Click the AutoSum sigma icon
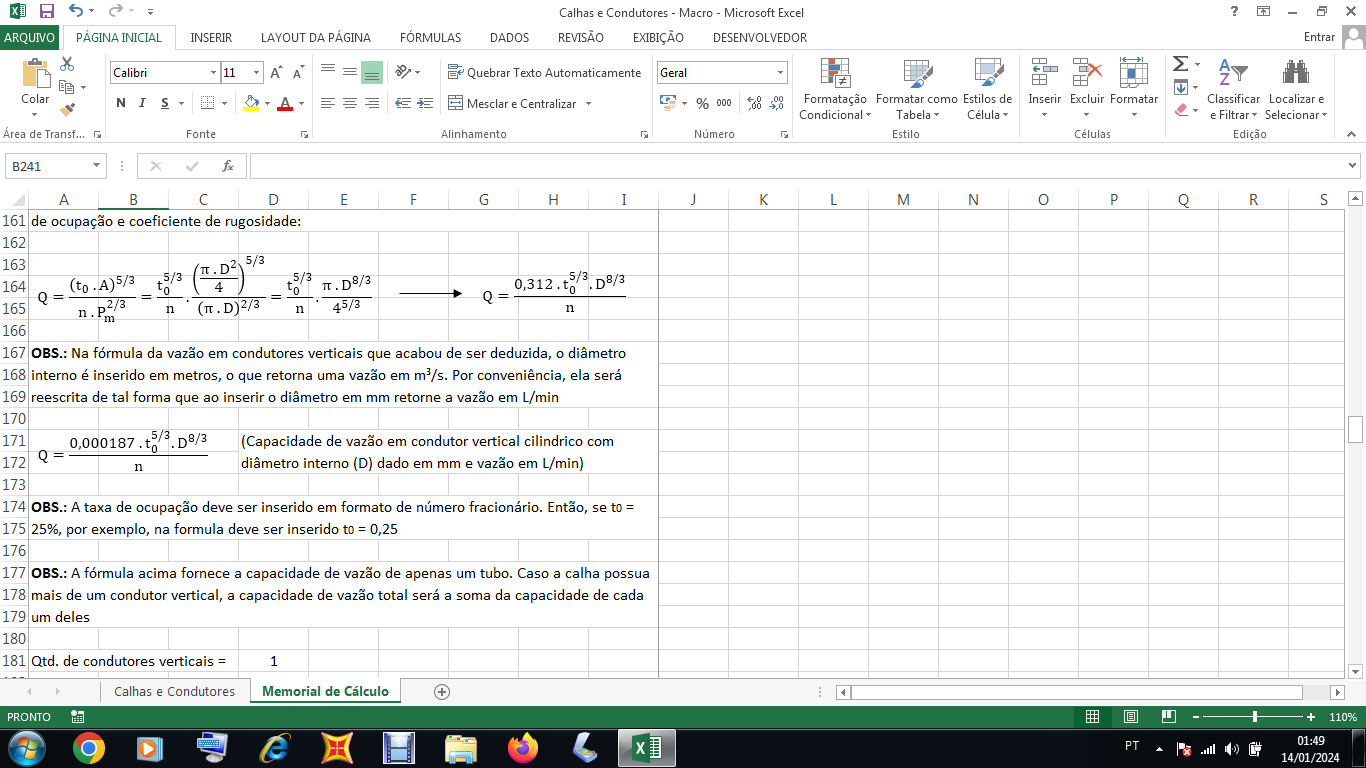 (x=1181, y=64)
